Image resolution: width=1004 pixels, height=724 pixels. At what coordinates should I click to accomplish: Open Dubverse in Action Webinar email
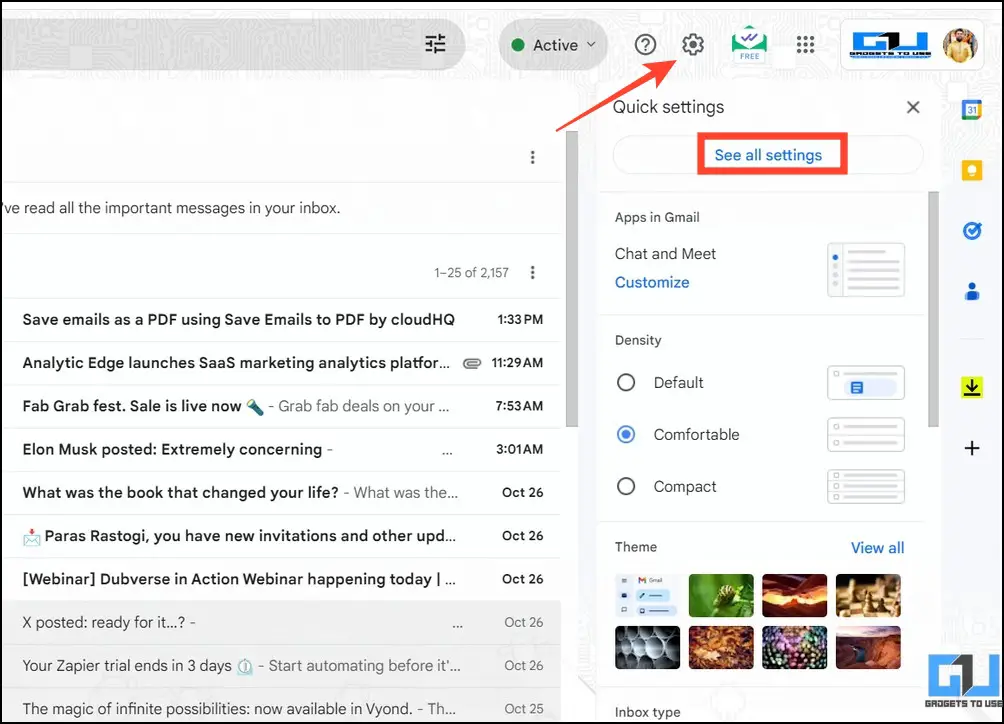(282, 579)
